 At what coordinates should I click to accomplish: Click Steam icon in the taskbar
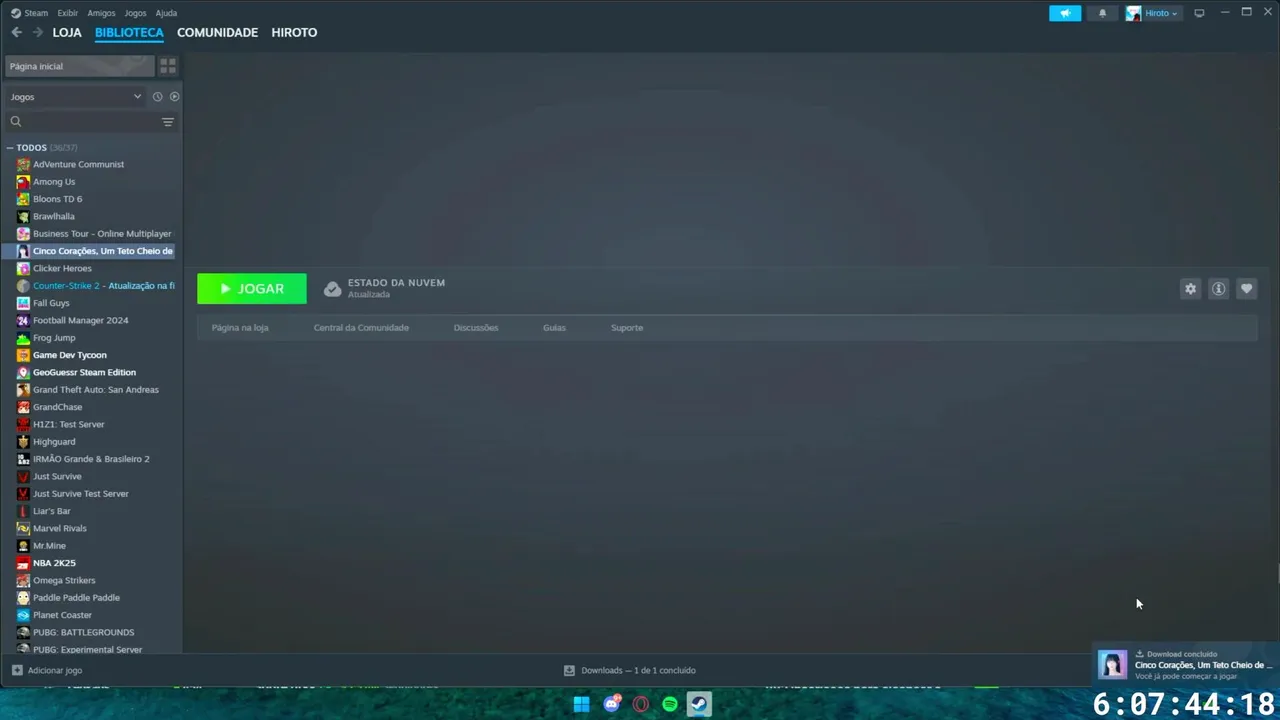[699, 704]
